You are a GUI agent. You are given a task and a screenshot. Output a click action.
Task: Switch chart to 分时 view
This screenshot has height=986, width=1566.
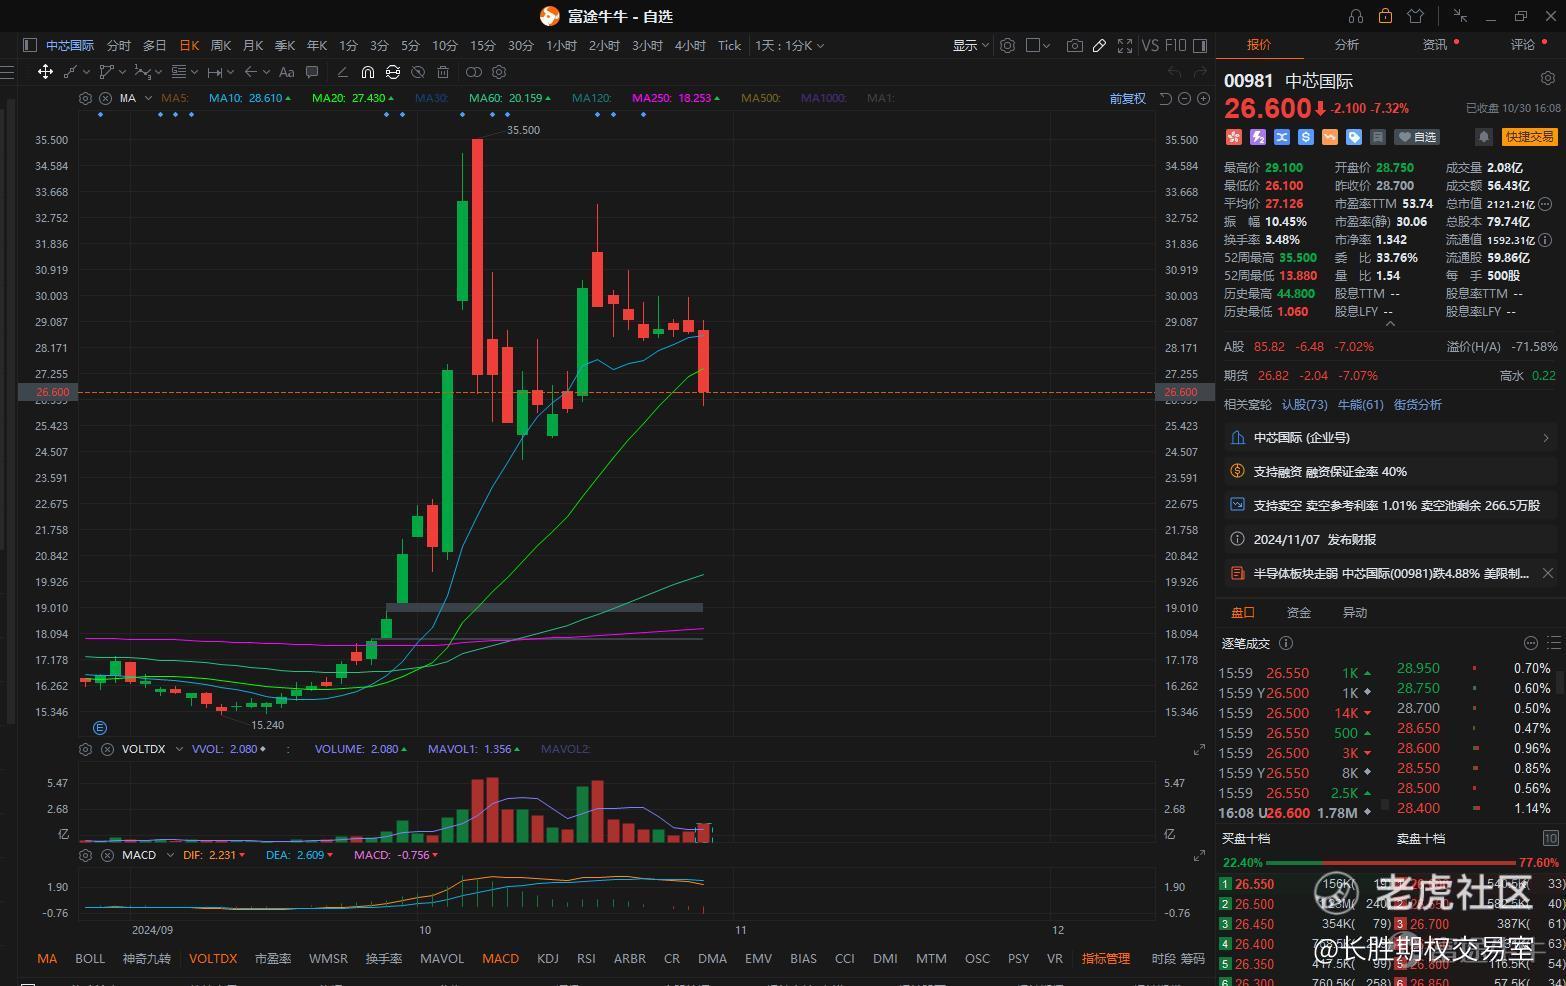point(118,45)
